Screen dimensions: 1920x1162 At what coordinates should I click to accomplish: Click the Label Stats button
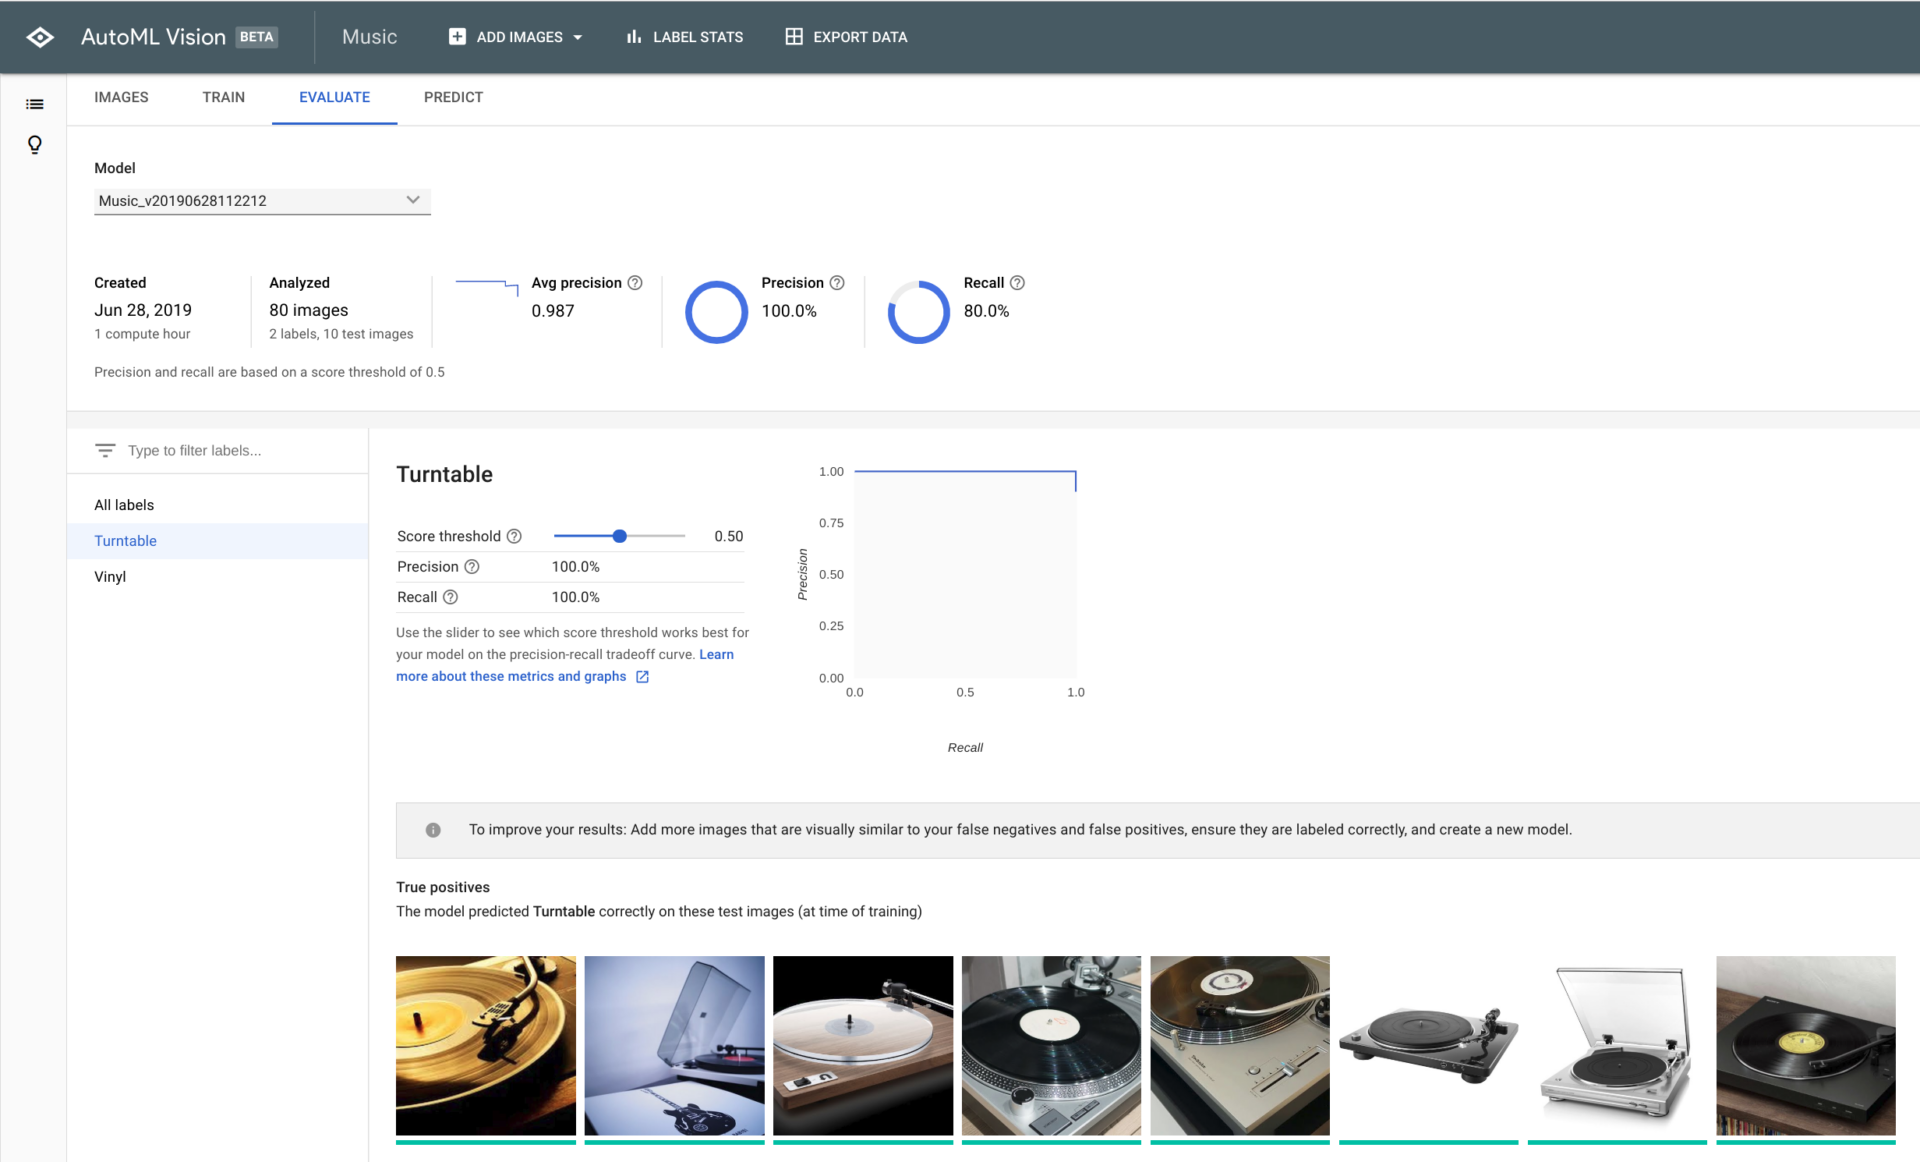[x=685, y=37]
